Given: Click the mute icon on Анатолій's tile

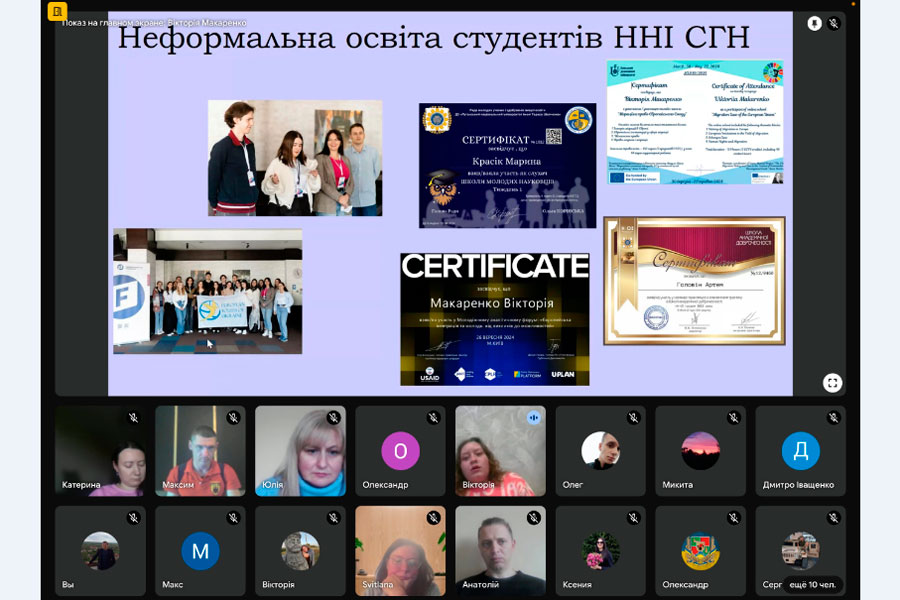Looking at the screenshot, I should pos(533,518).
